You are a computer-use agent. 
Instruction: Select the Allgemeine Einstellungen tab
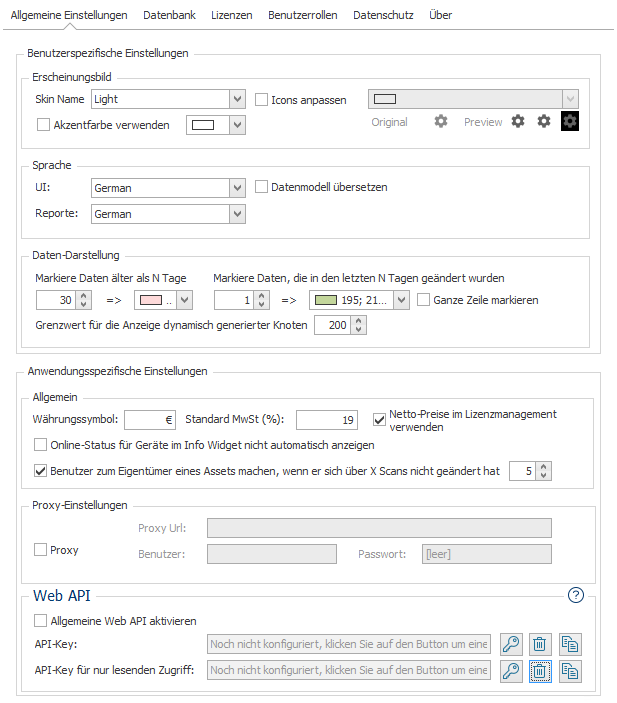69,15
